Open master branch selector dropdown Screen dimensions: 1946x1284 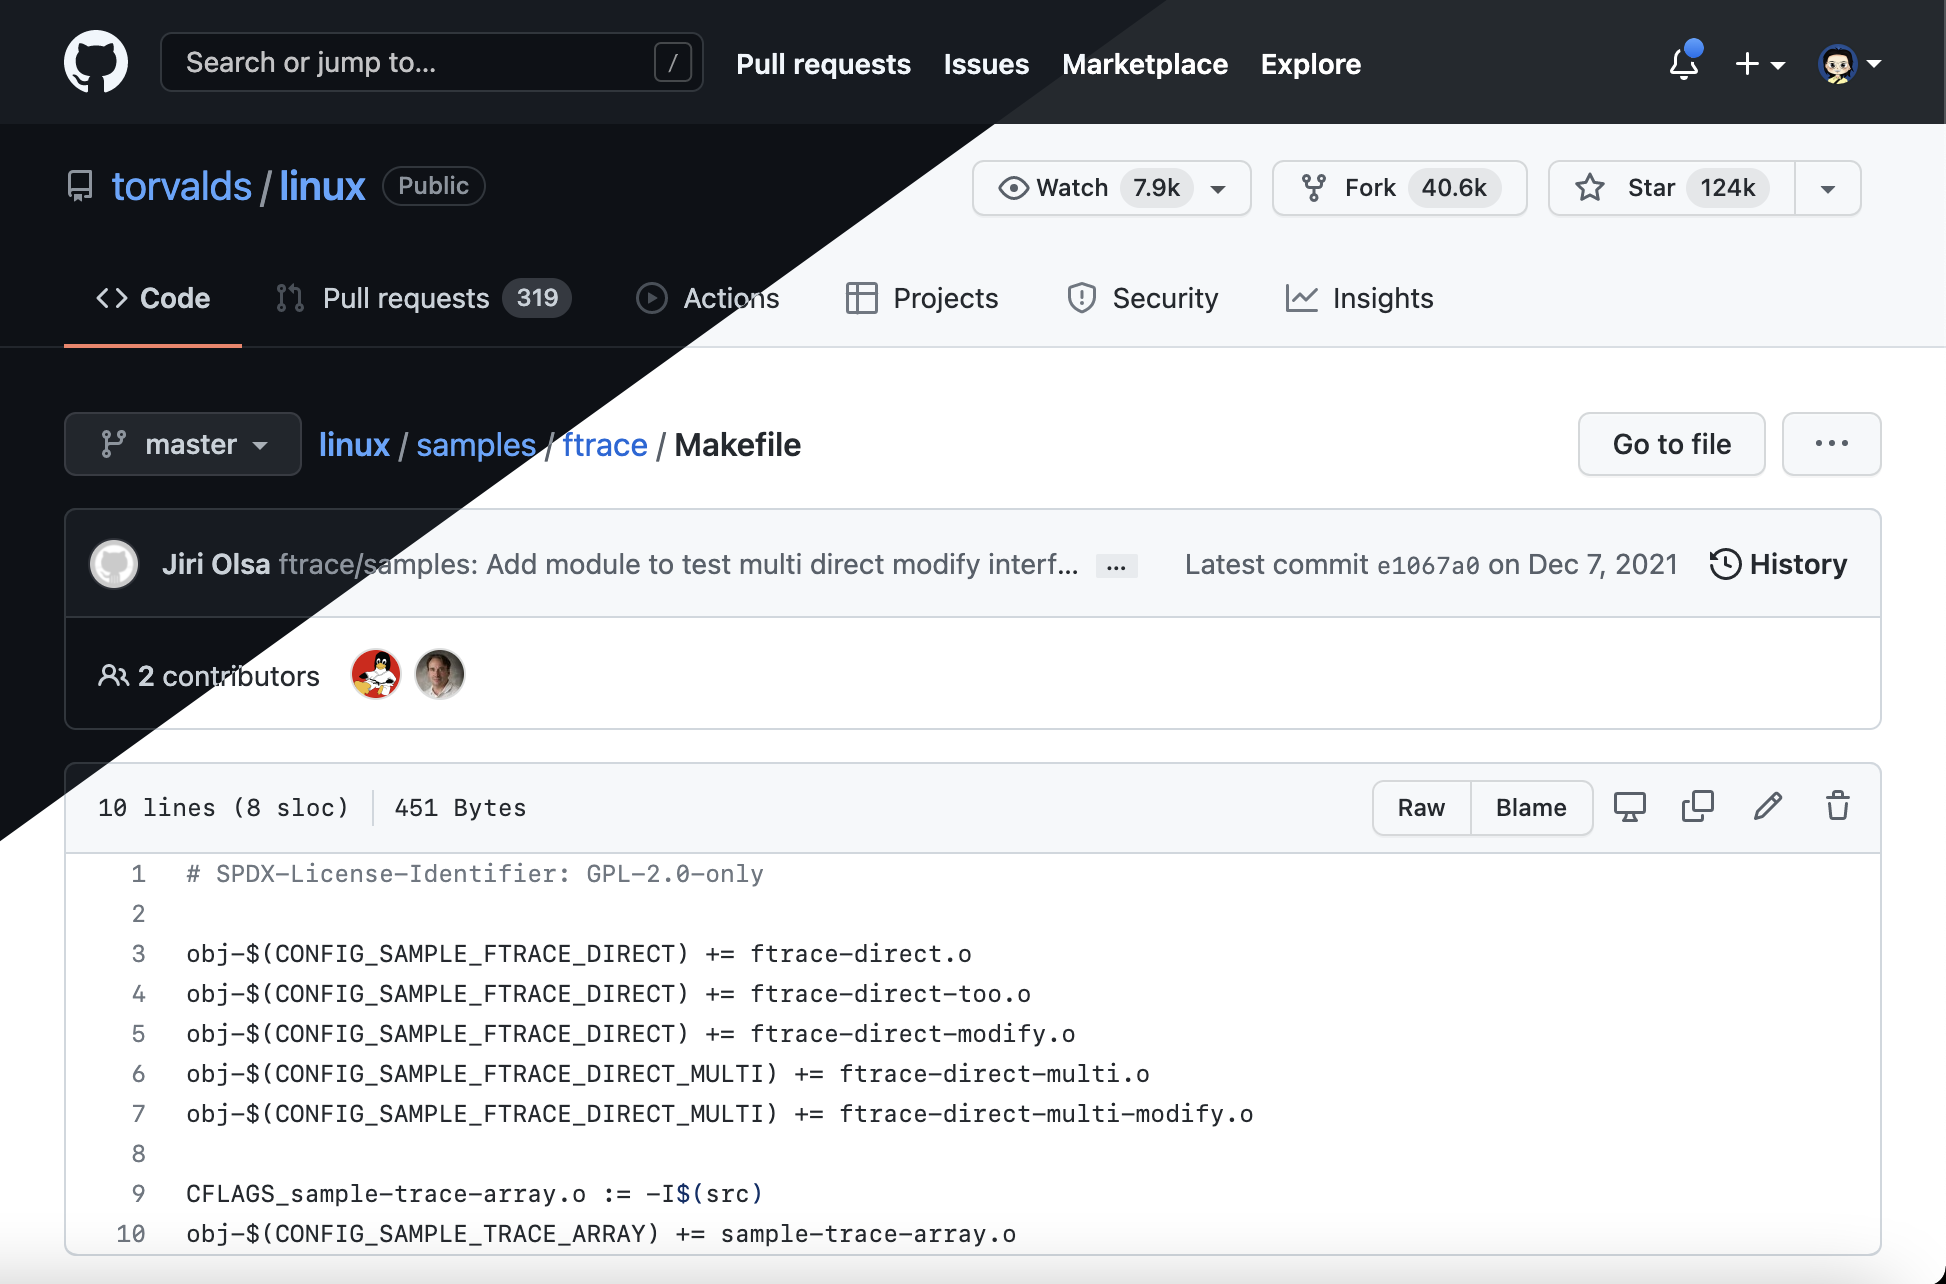click(183, 444)
